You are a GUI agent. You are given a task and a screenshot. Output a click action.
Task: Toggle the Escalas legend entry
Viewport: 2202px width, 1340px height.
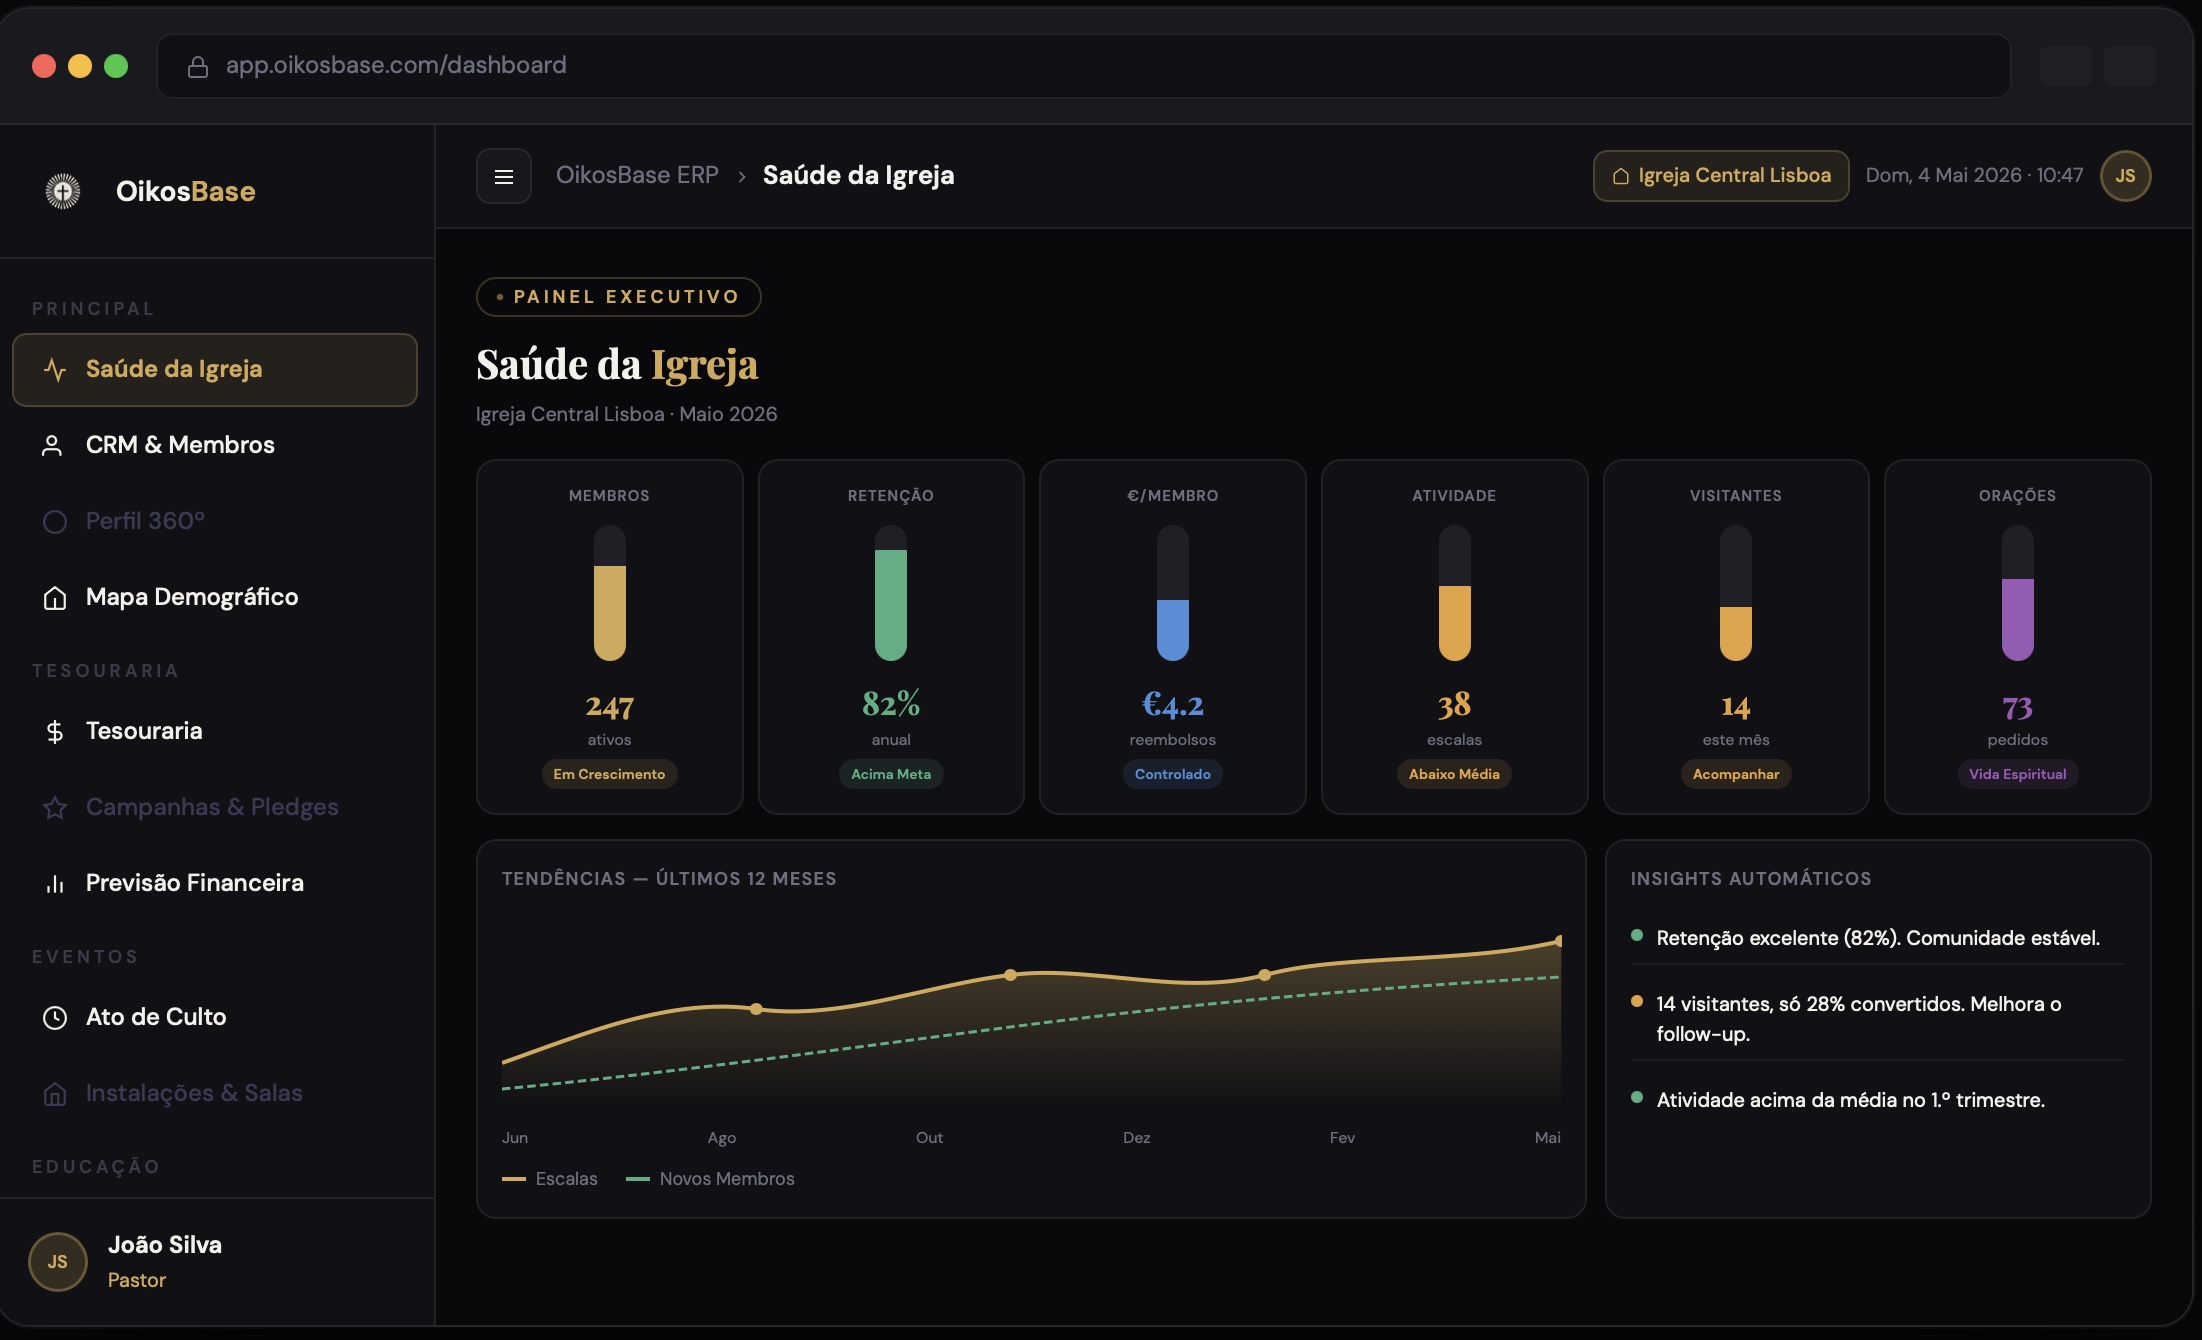click(550, 1179)
